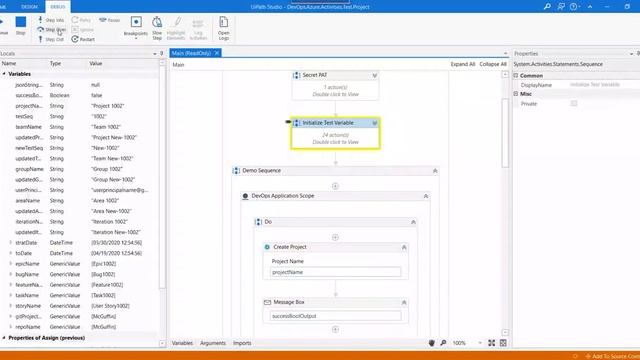640x360 pixels.
Task: Collapse the Common properties section
Action: coord(516,76)
